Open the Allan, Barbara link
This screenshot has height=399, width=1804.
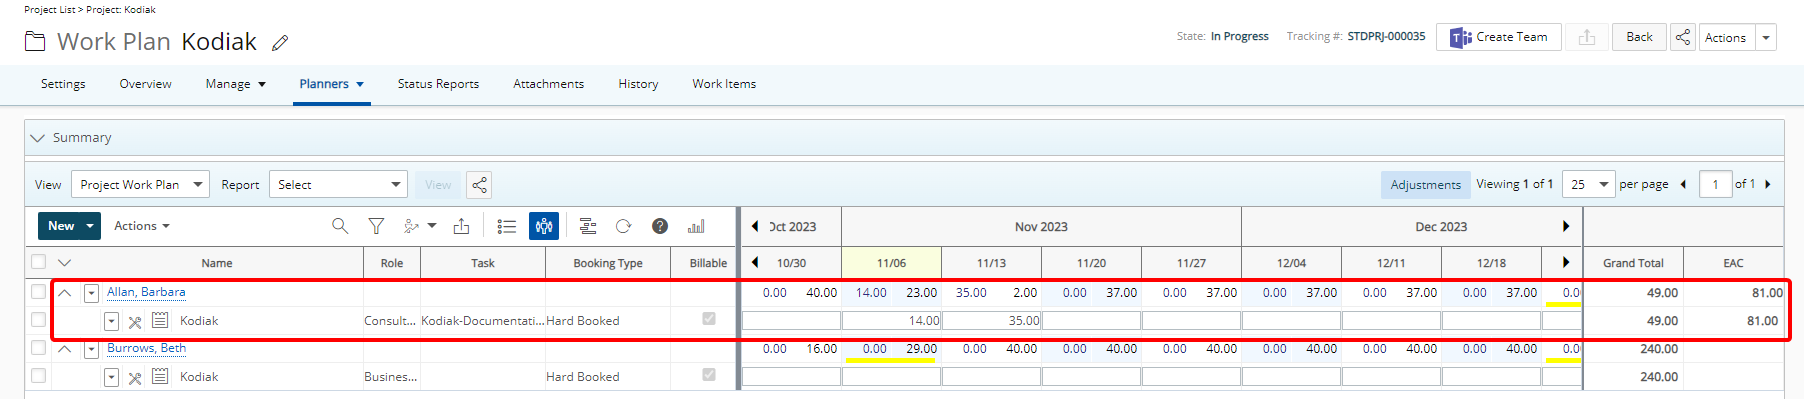tap(146, 292)
